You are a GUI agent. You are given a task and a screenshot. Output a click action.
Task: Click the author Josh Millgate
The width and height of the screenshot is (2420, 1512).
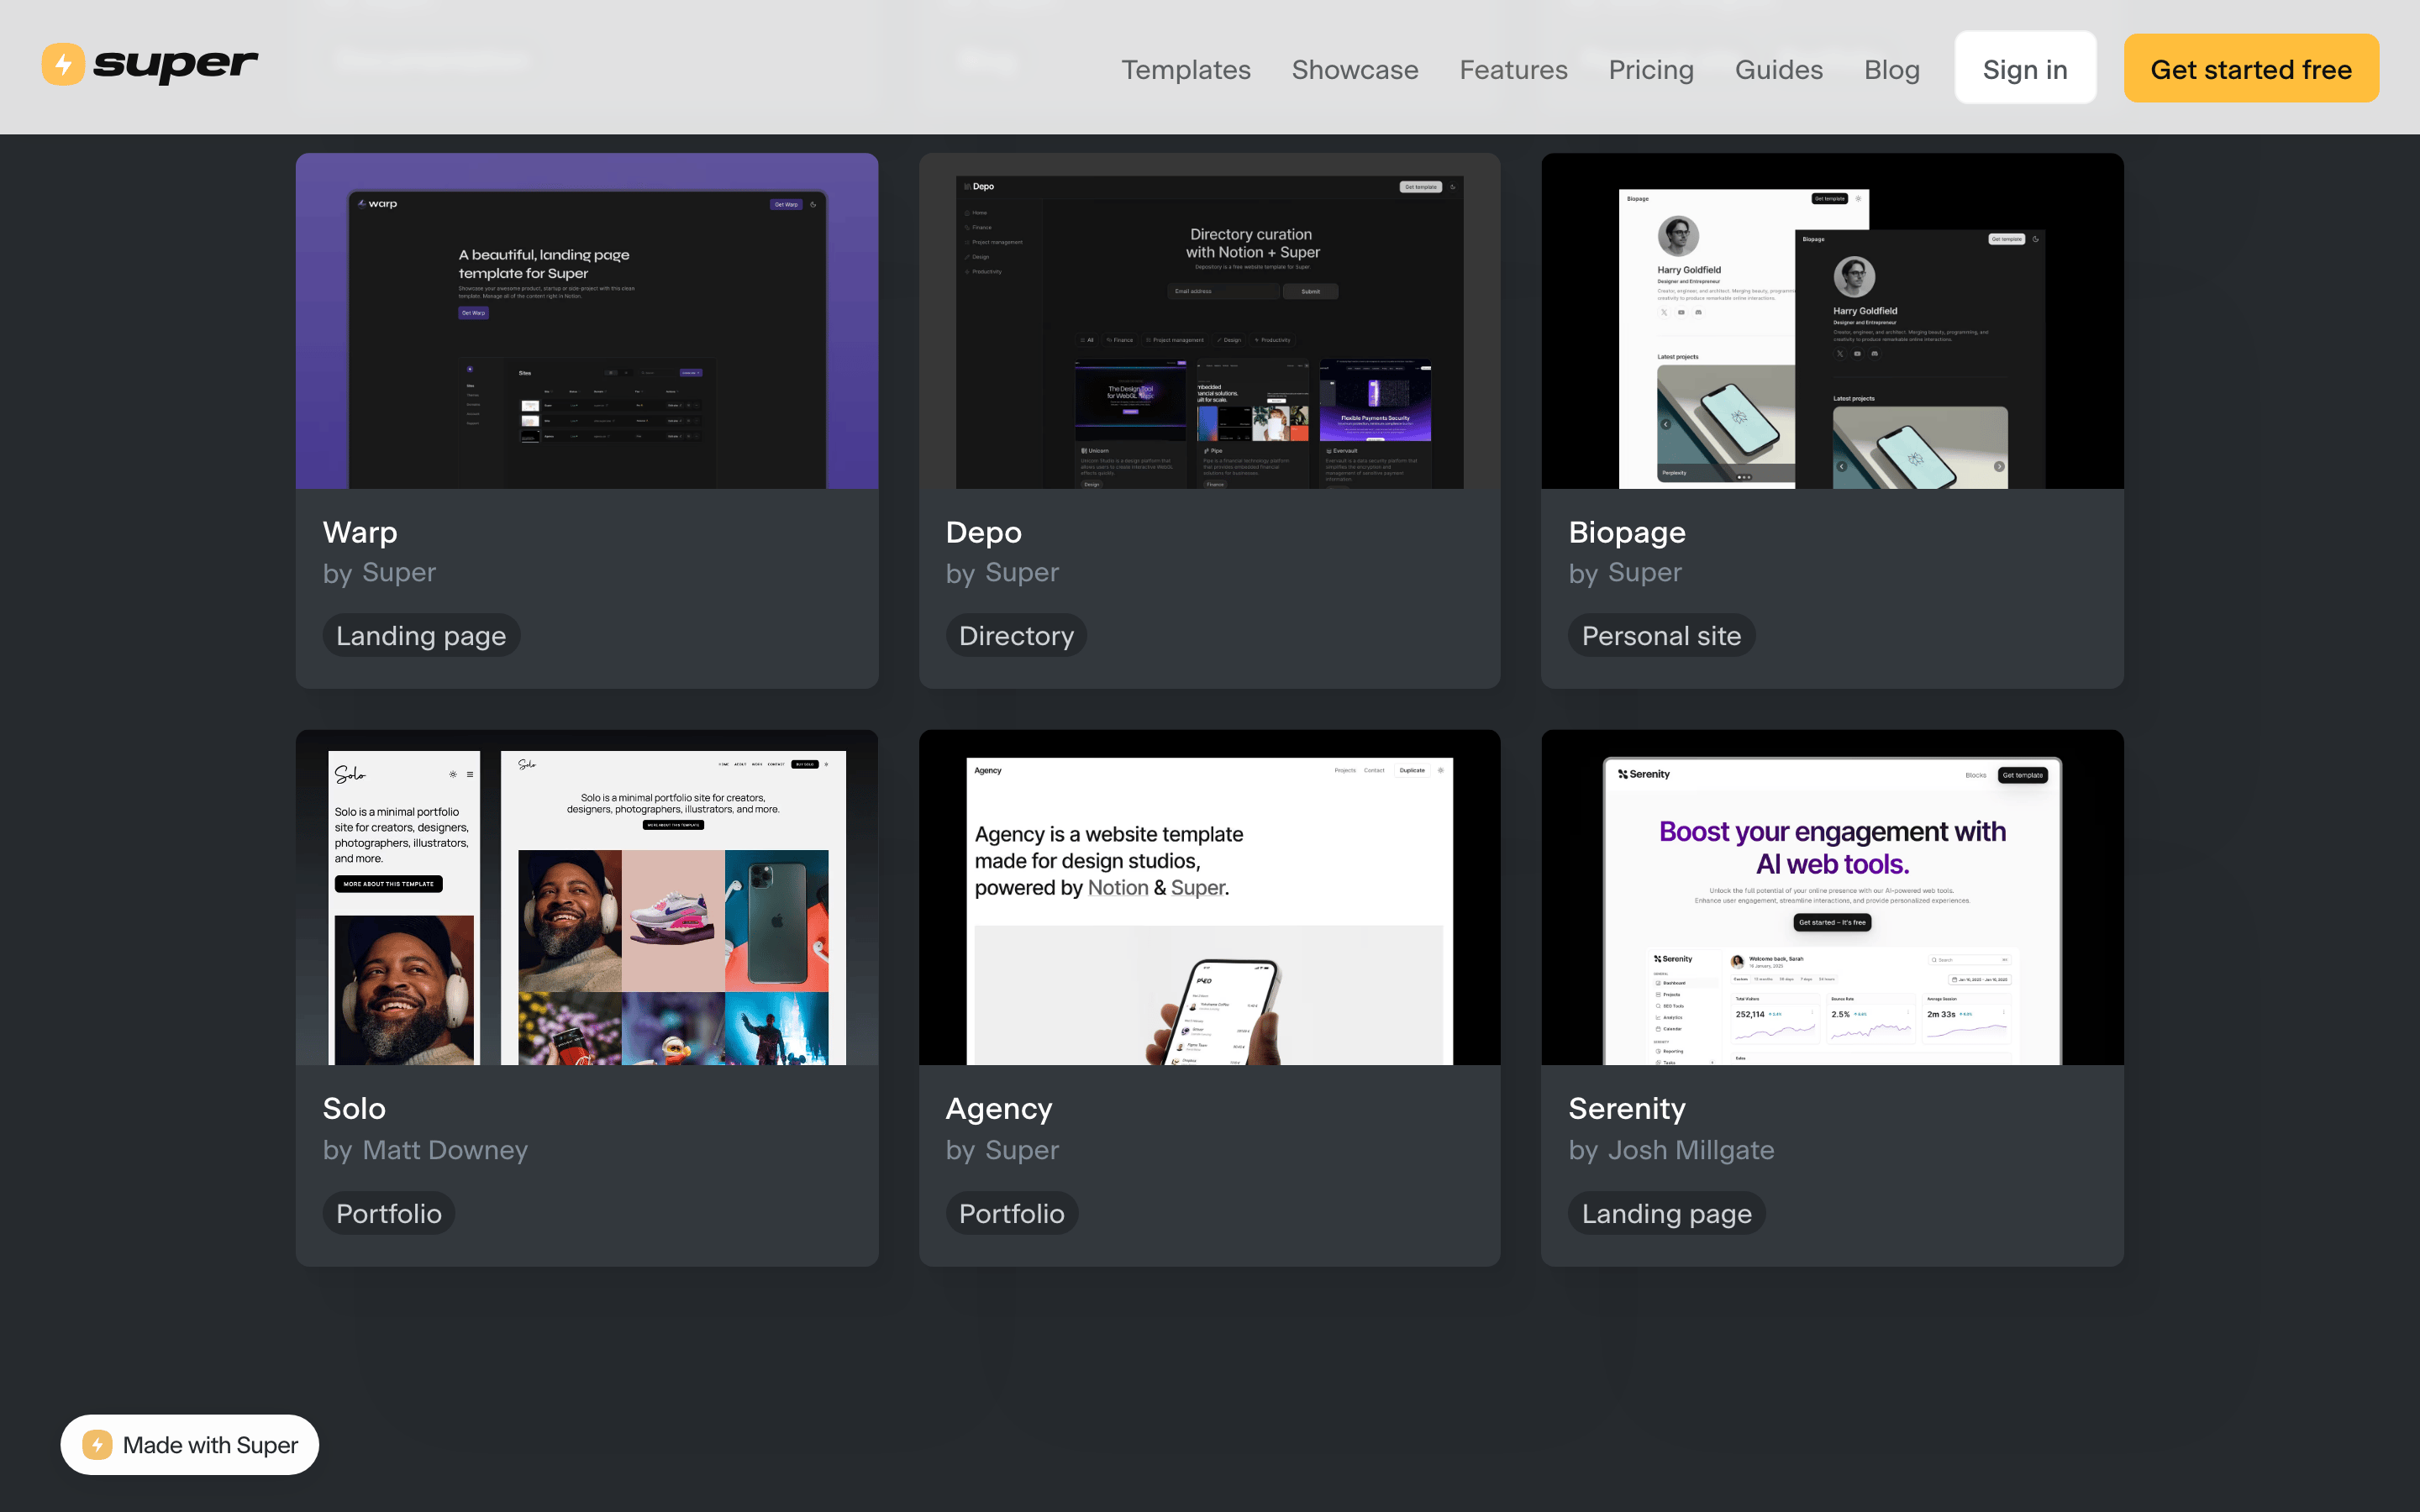[1691, 1150]
